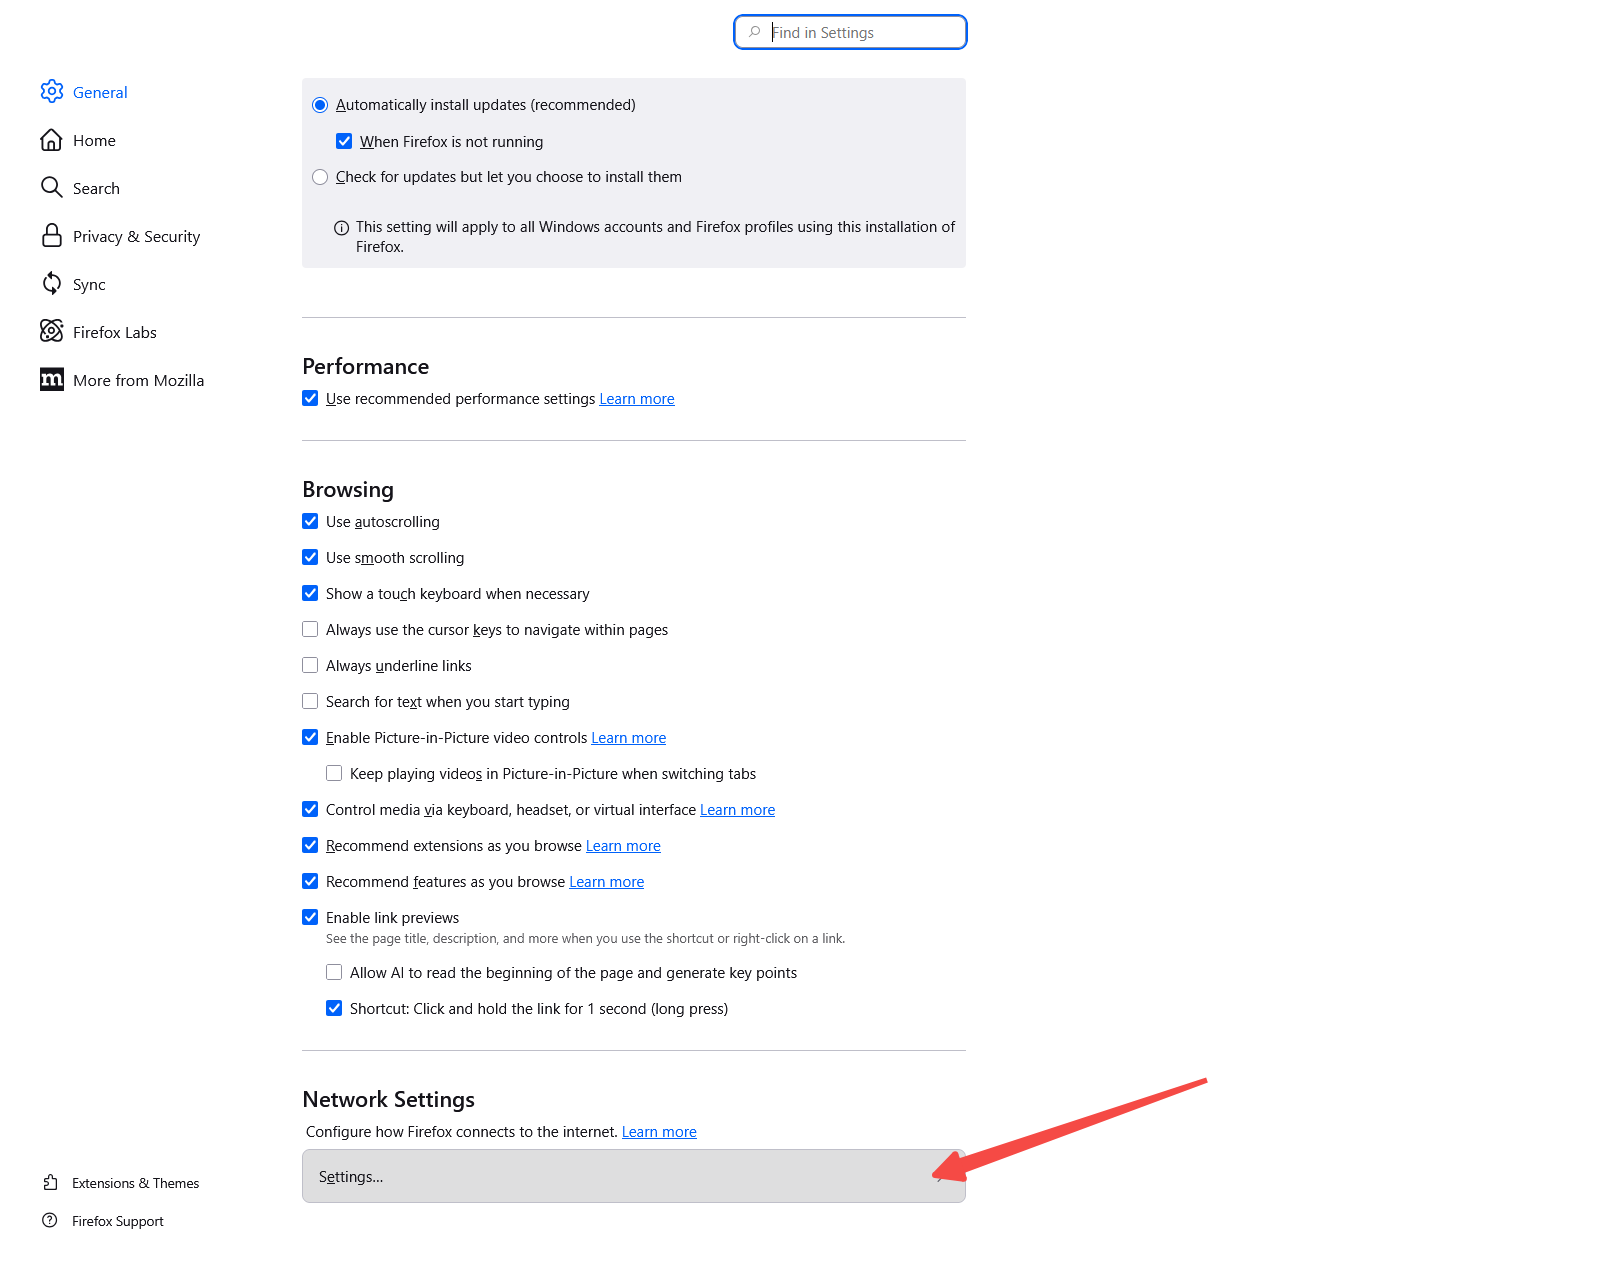Enable Allow AI to generate key points
This screenshot has height=1268, width=1613.
pyautogui.click(x=334, y=973)
